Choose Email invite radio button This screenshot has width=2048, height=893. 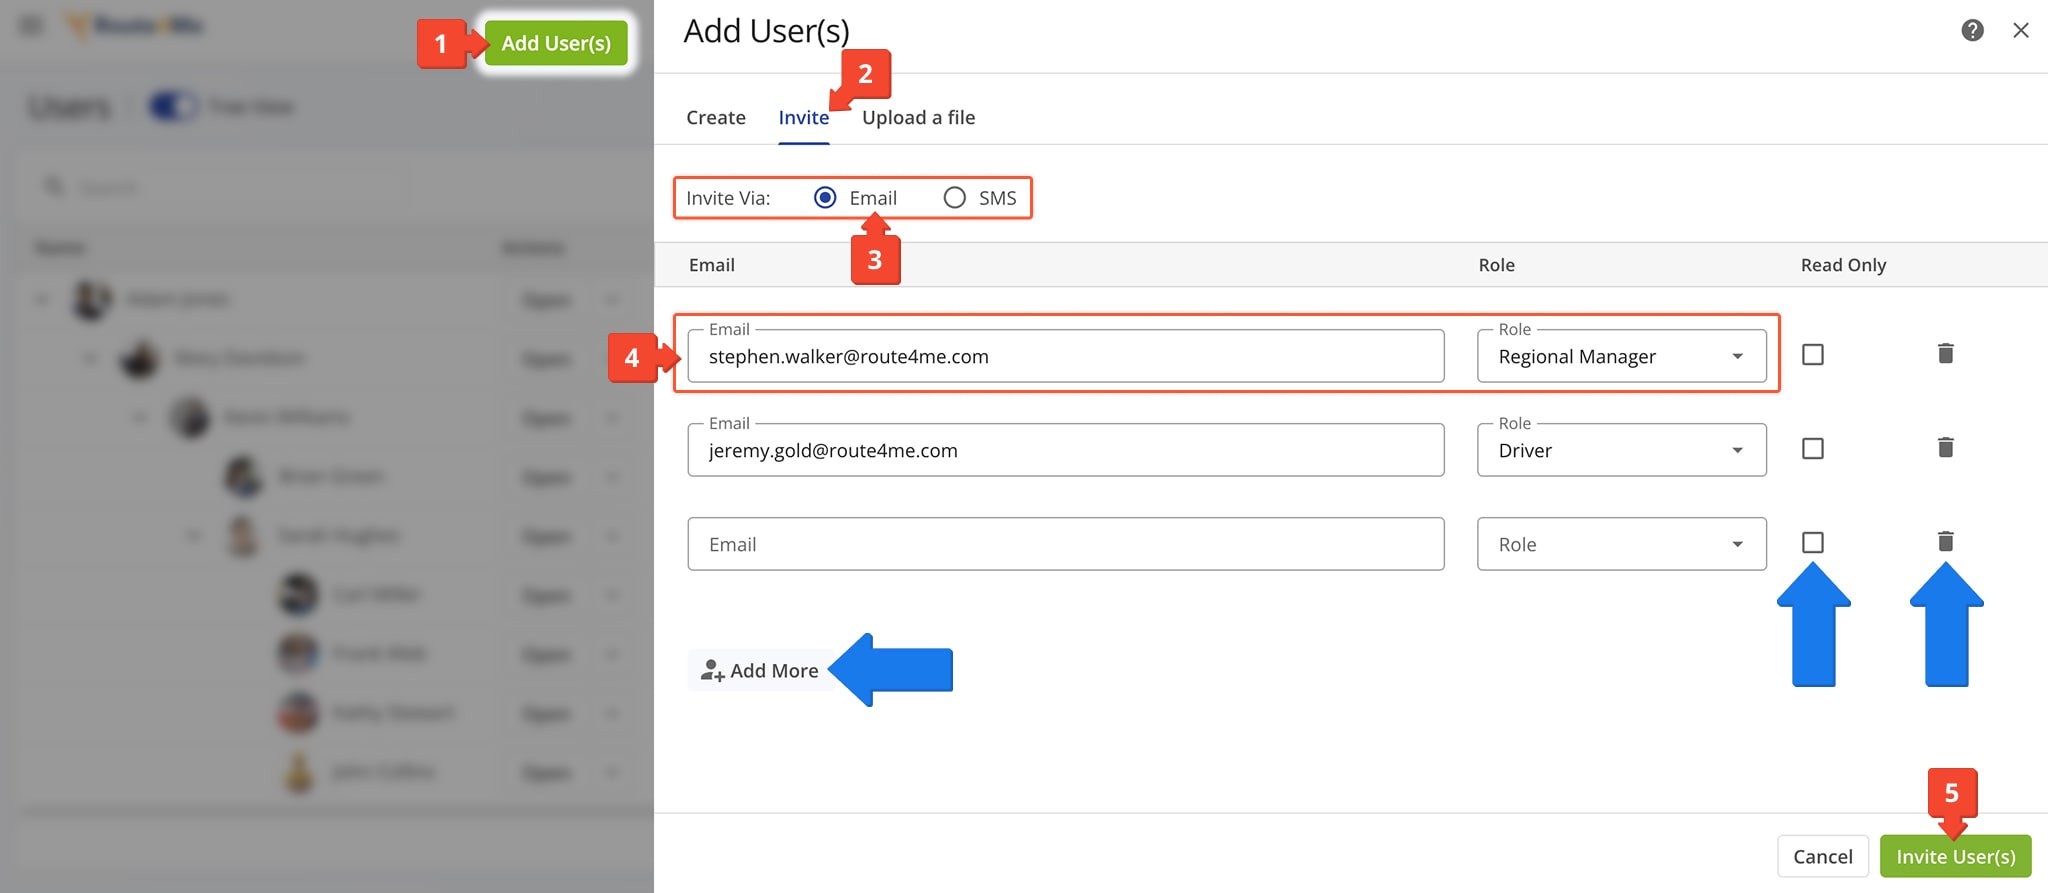825,197
